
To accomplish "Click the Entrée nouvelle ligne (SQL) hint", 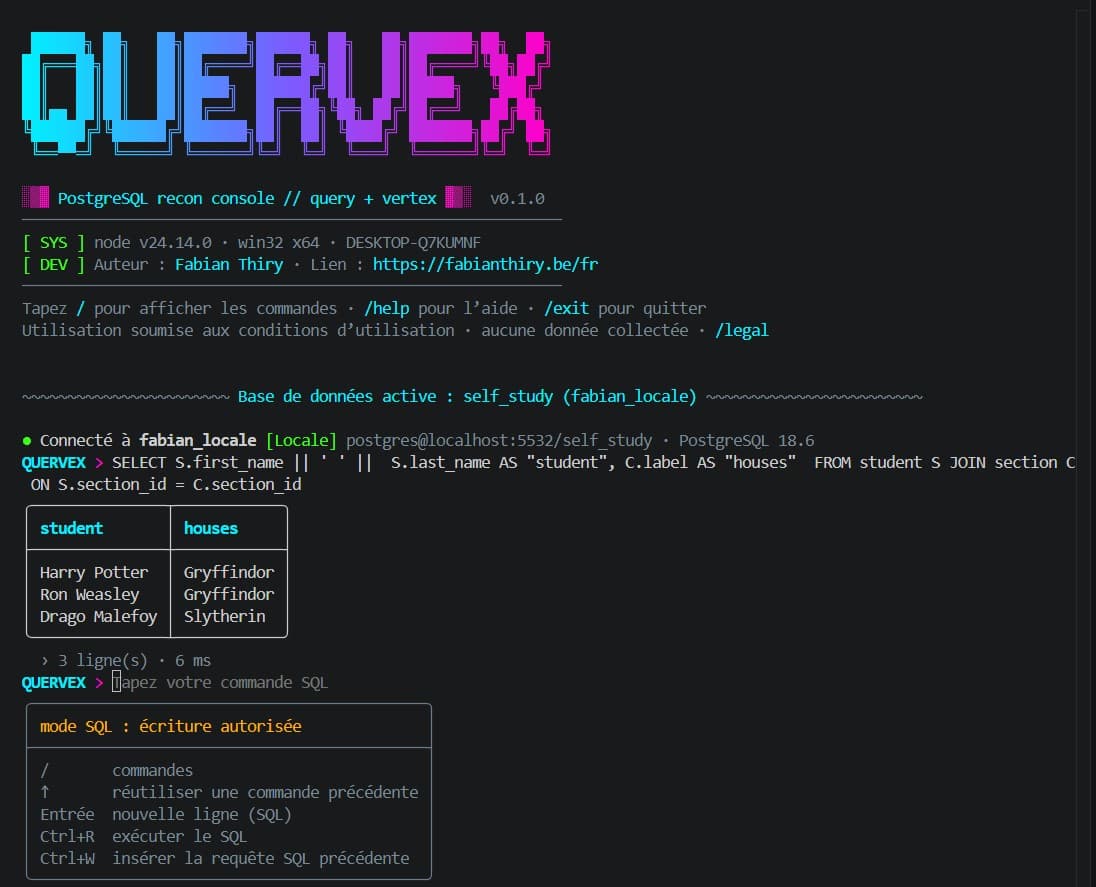I will point(166,814).
